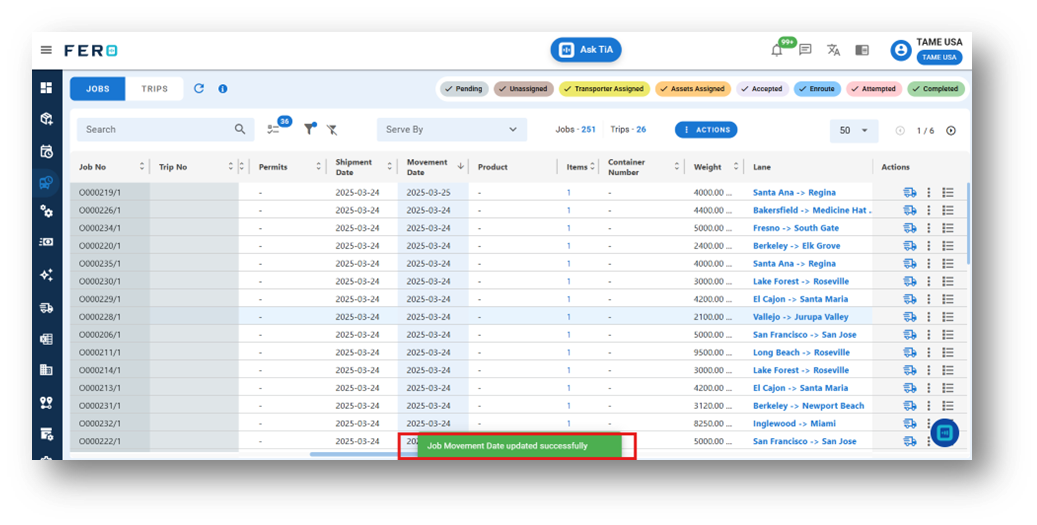1037x525 pixels.
Task: Open the notifications bell
Action: (777, 50)
